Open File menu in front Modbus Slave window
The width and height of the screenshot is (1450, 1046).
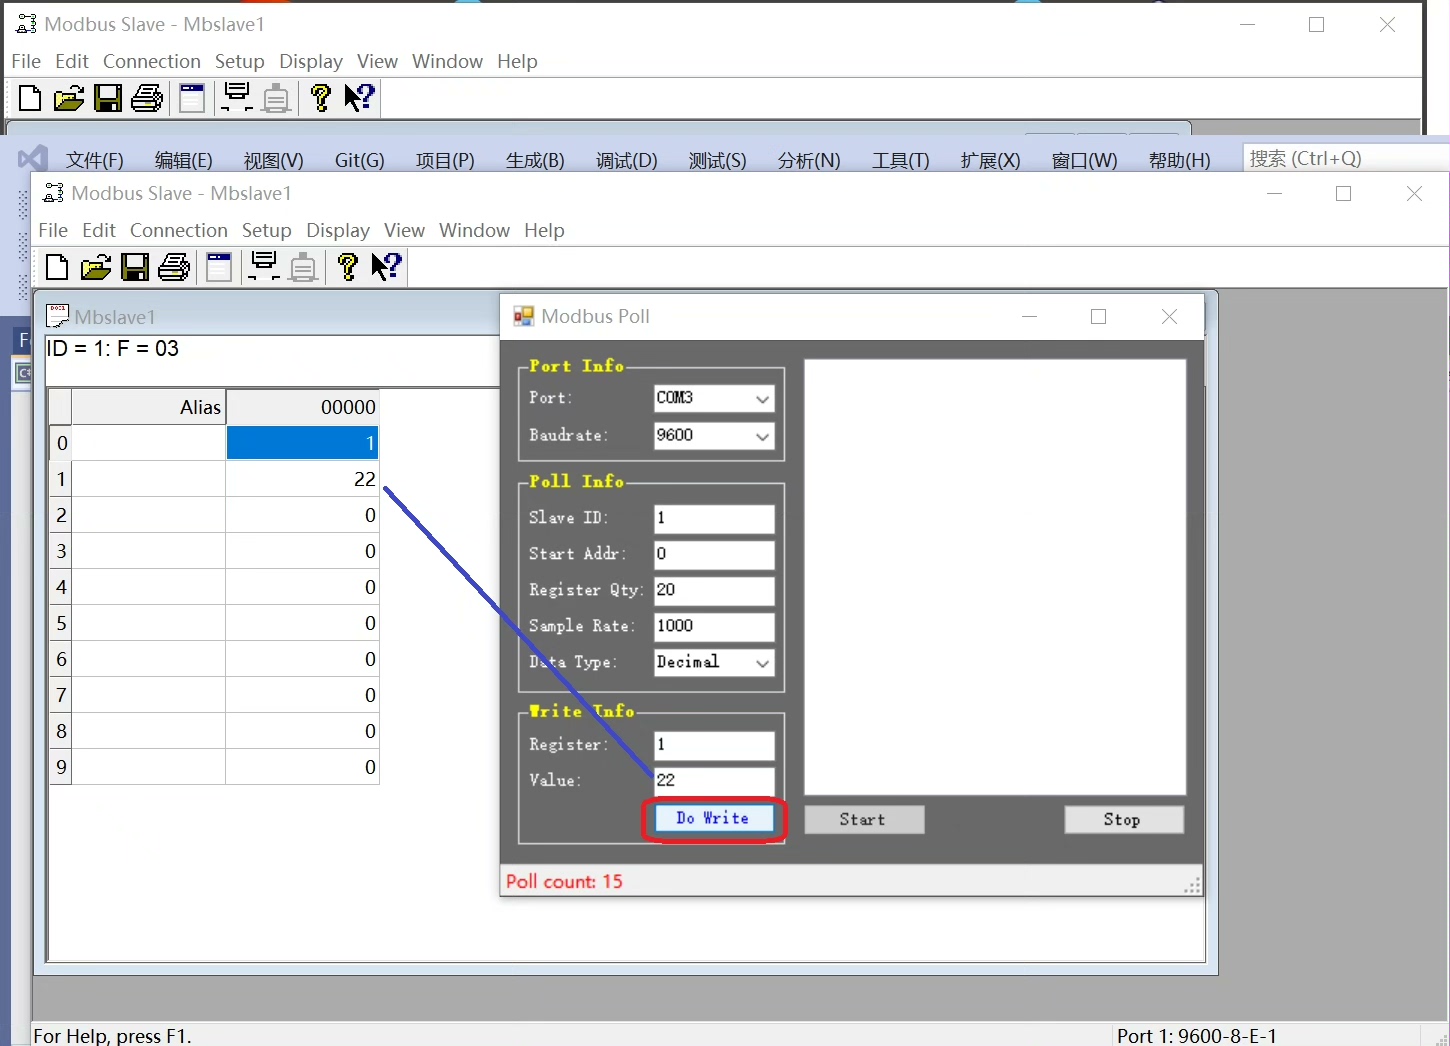click(x=53, y=230)
